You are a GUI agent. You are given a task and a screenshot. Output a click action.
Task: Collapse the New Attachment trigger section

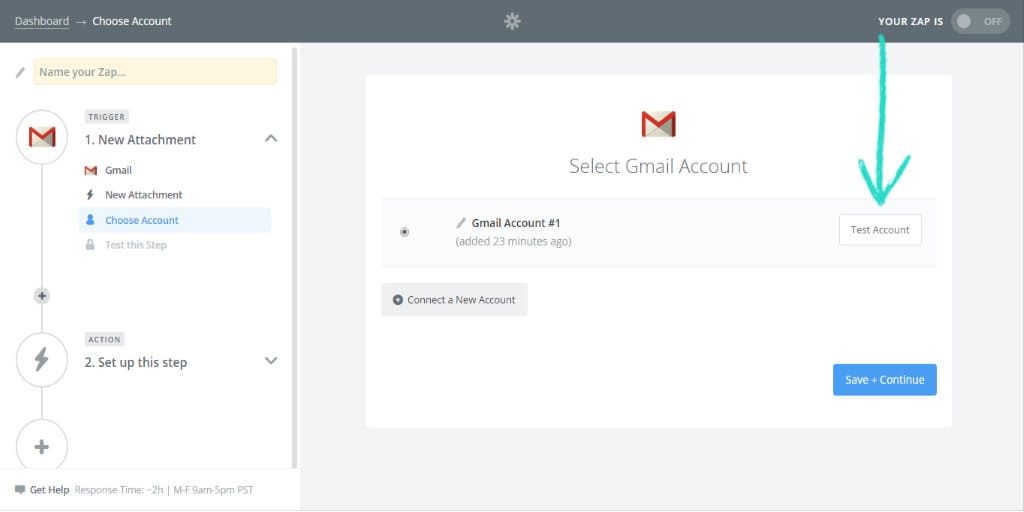pyautogui.click(x=271, y=138)
